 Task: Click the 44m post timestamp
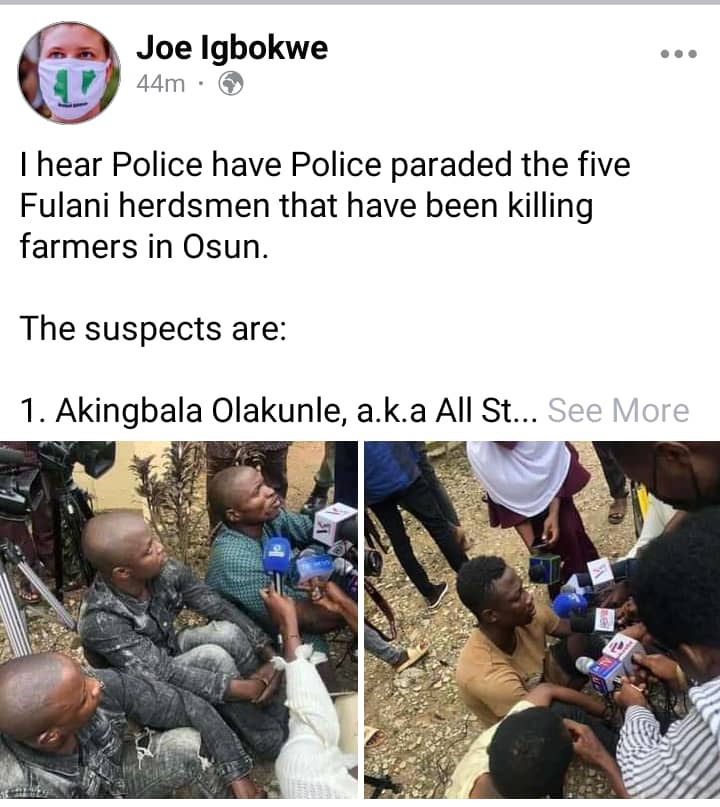coord(160,83)
